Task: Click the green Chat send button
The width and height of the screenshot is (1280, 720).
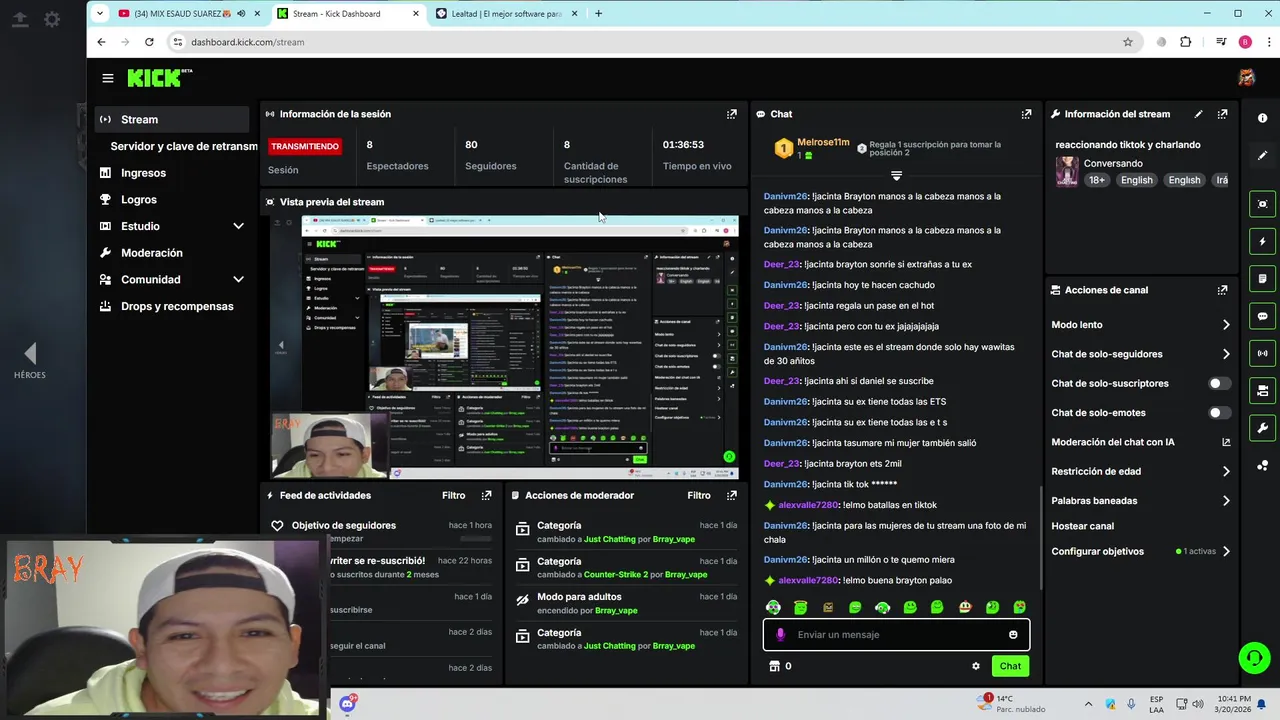Action: coord(1010,666)
